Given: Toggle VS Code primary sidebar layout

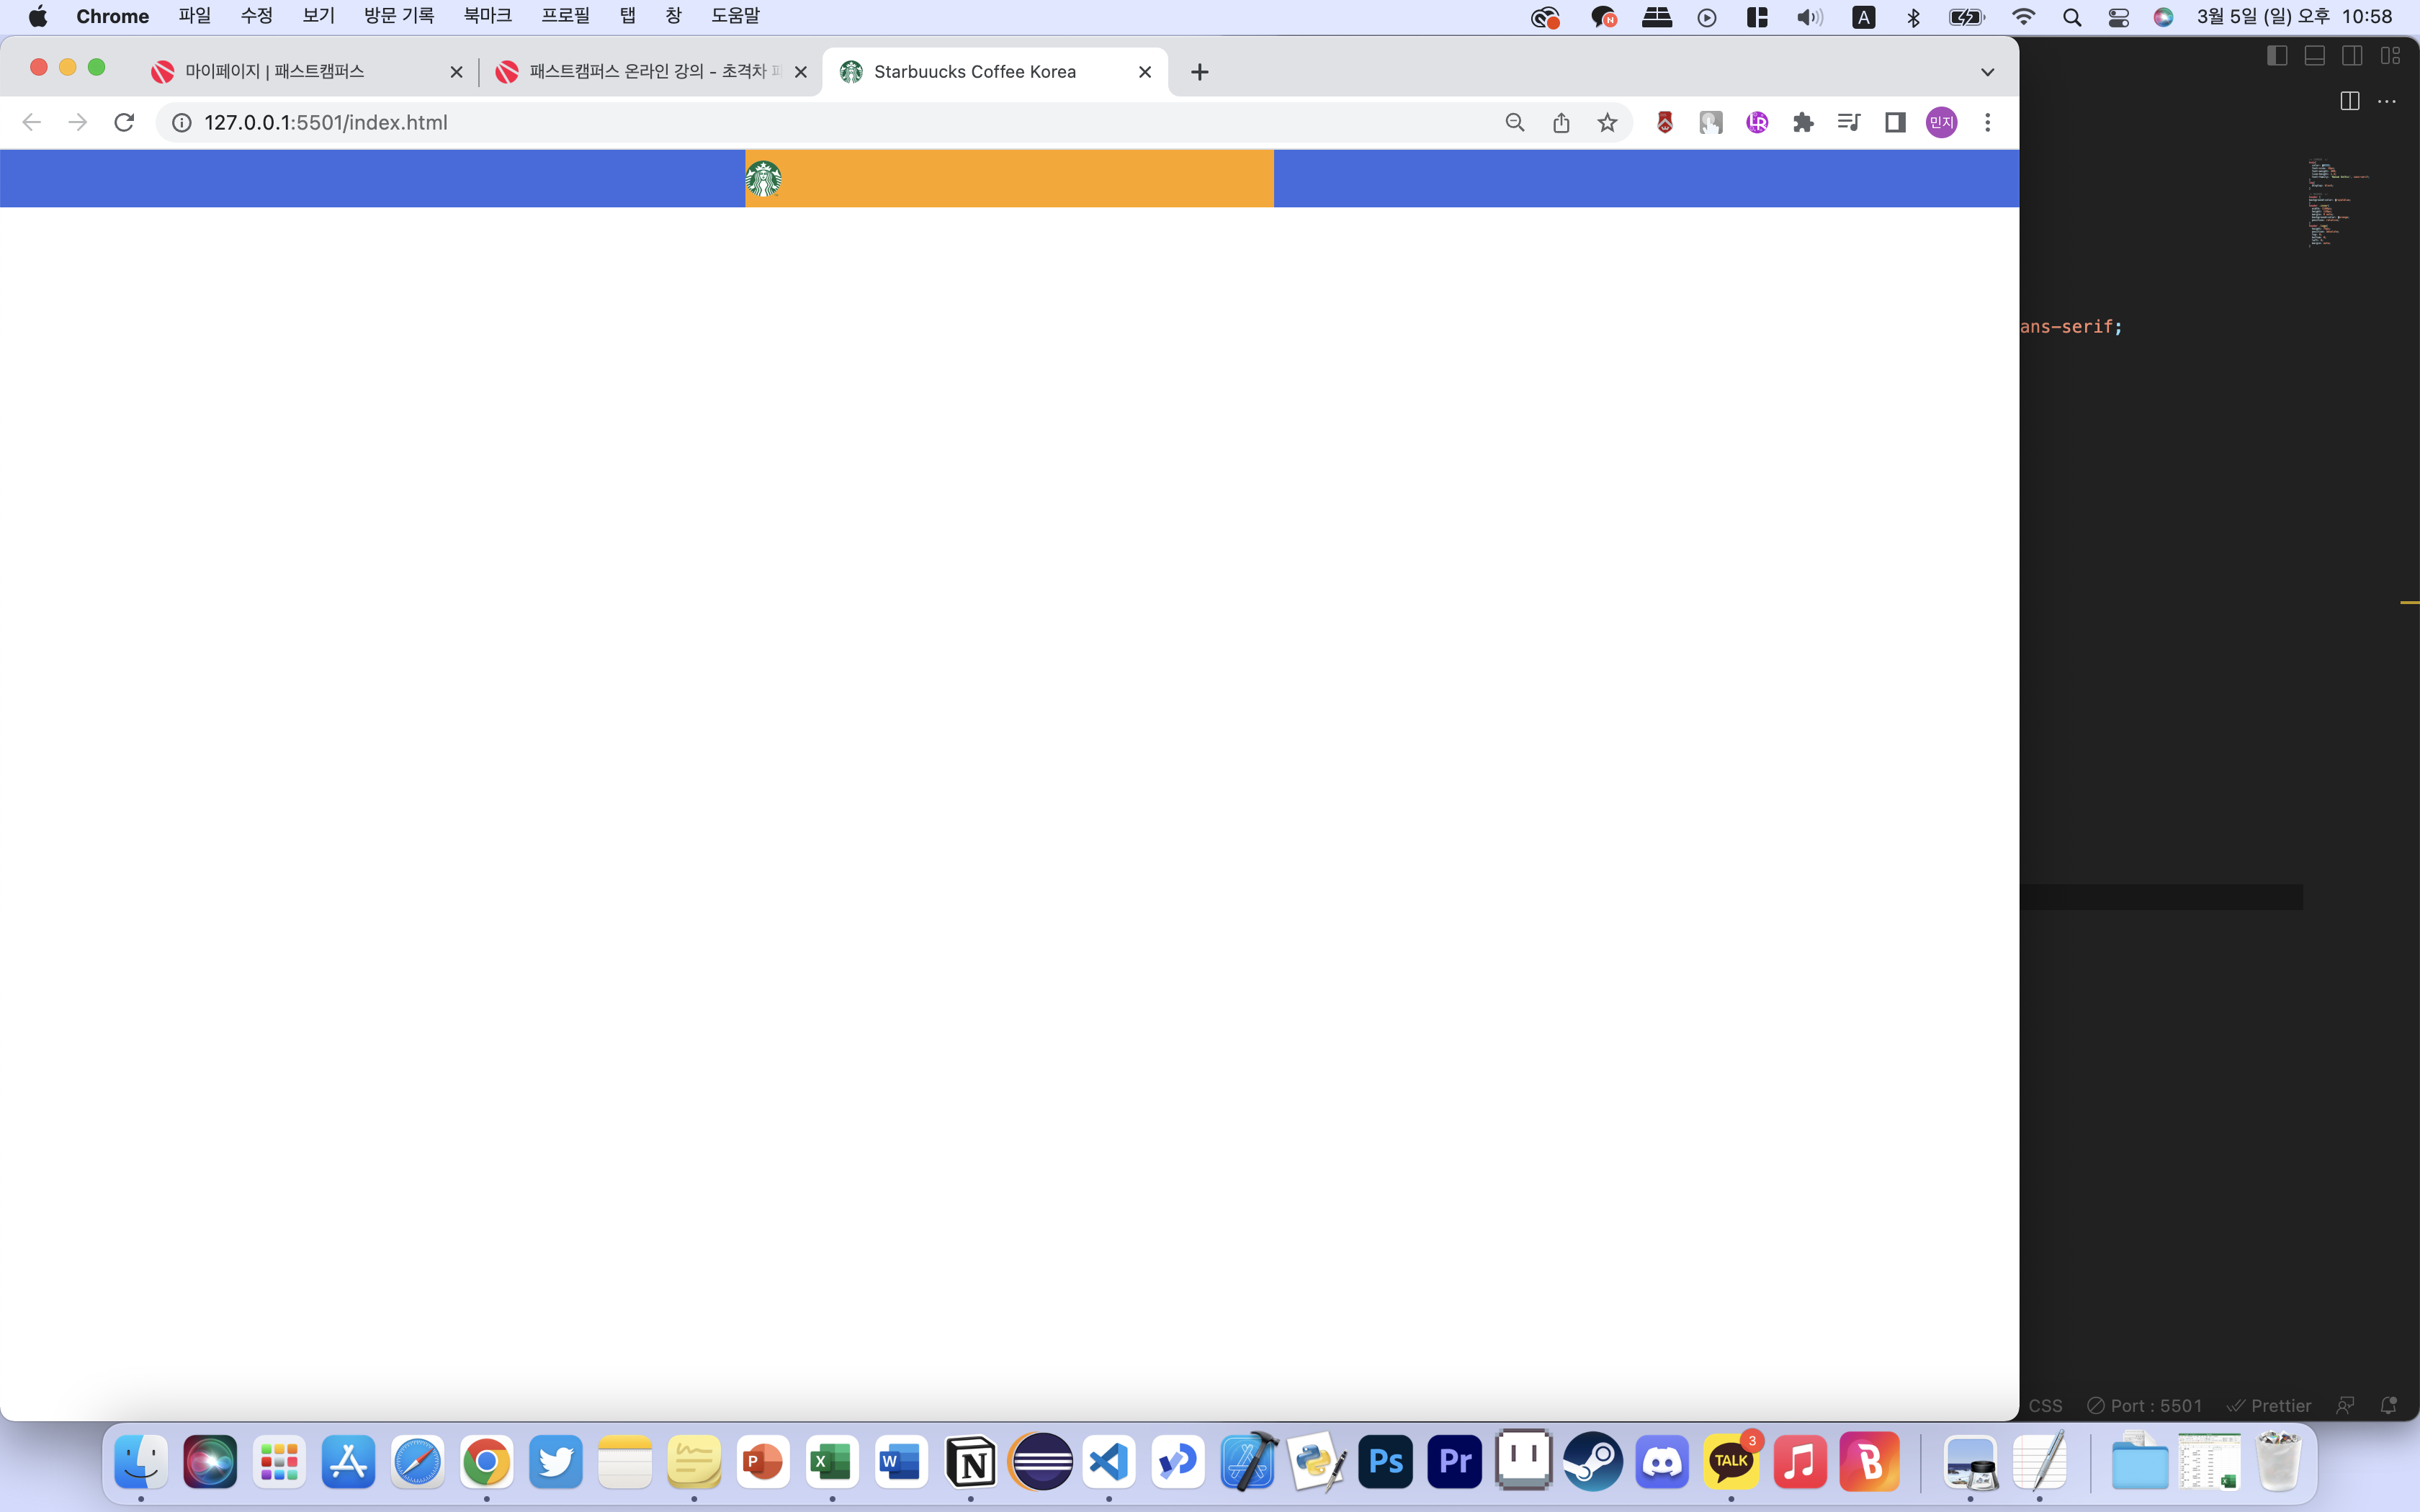Looking at the screenshot, I should 2277,56.
